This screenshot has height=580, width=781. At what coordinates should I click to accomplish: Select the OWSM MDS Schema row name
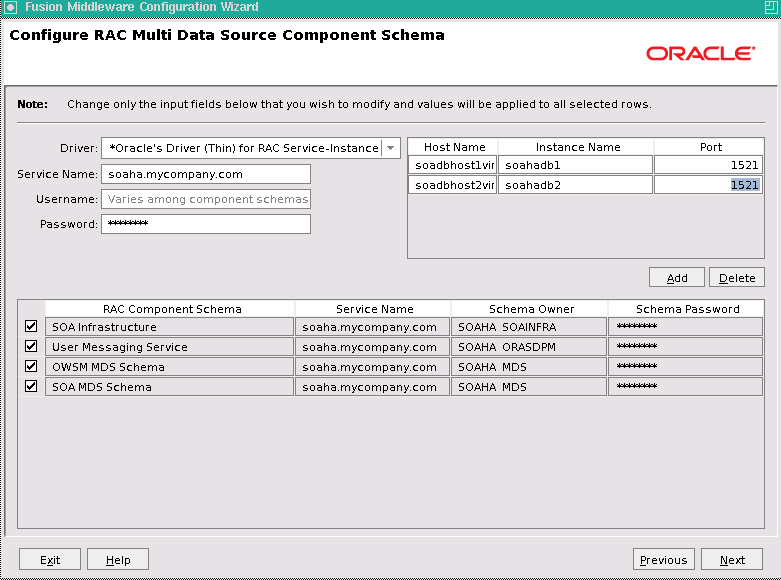[169, 367]
